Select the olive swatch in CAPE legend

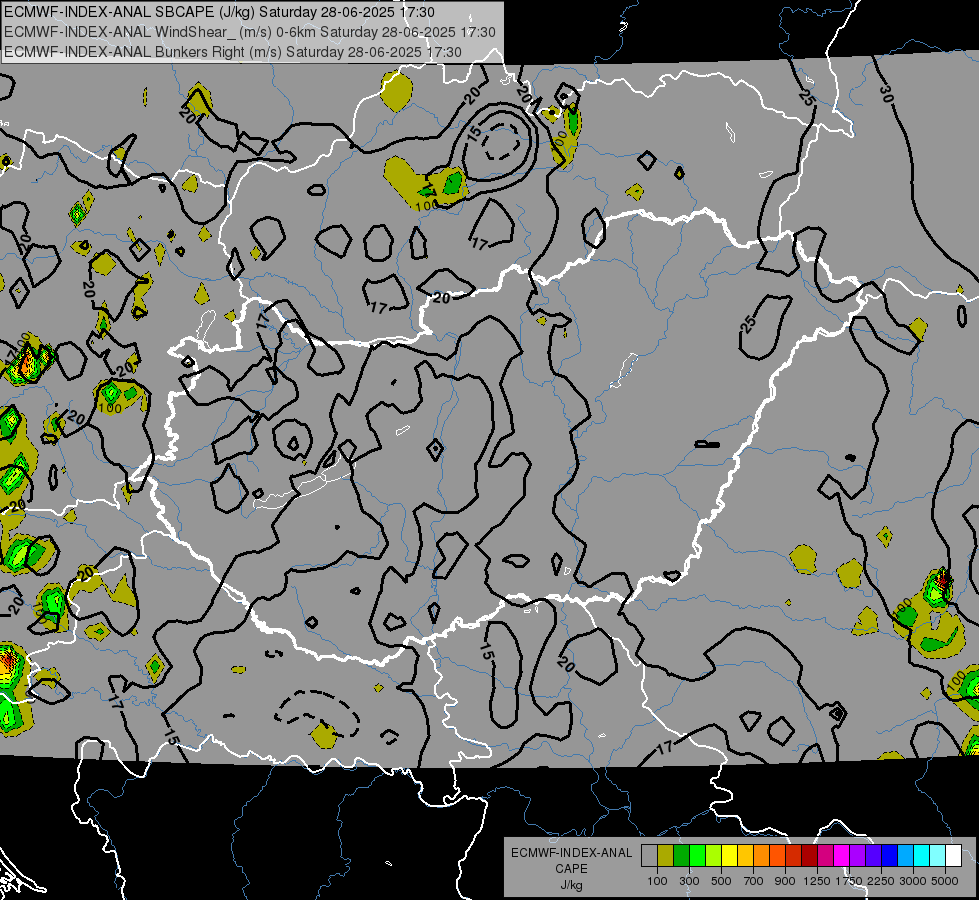(665, 856)
